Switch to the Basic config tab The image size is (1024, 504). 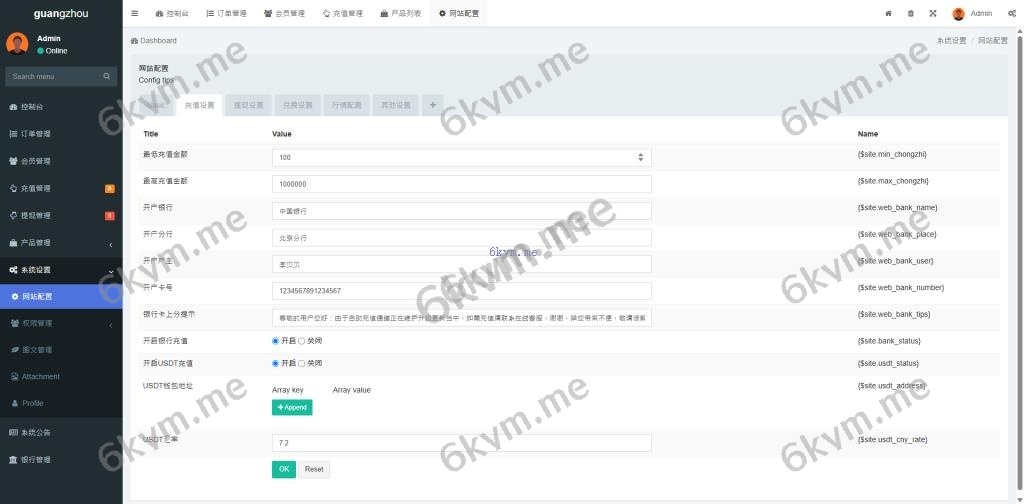coord(157,105)
